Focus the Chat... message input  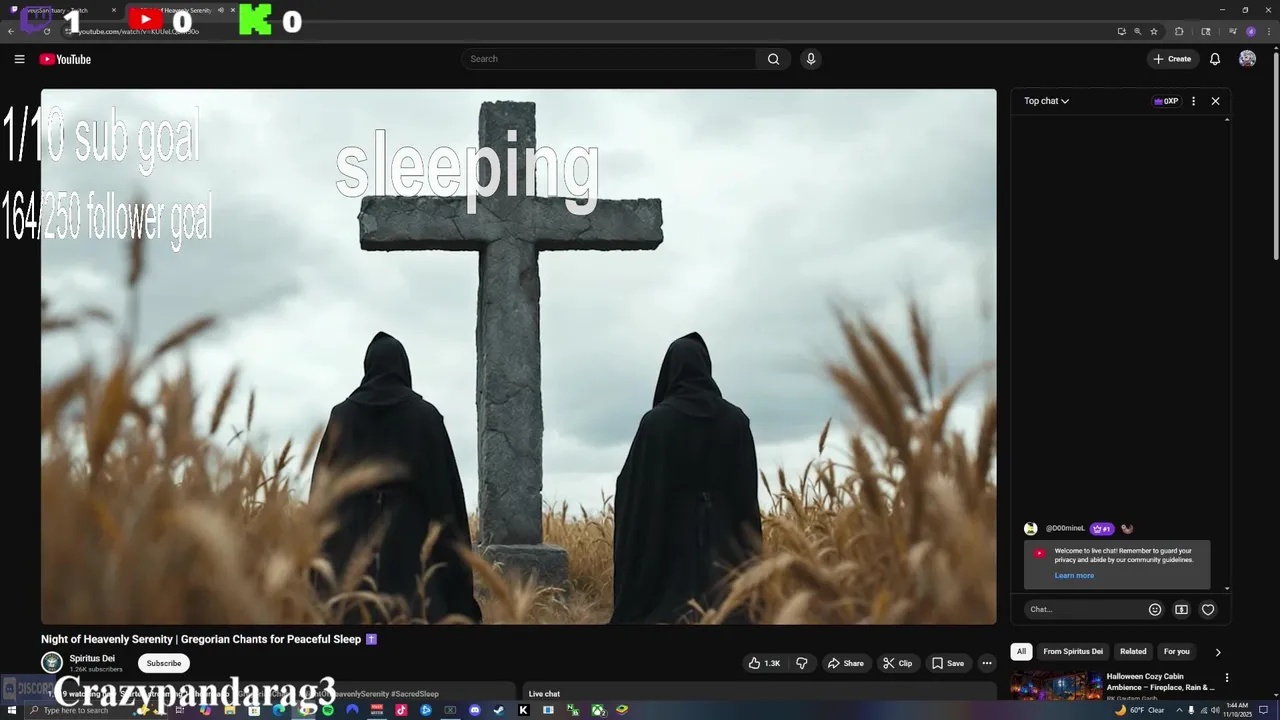tap(1085, 609)
